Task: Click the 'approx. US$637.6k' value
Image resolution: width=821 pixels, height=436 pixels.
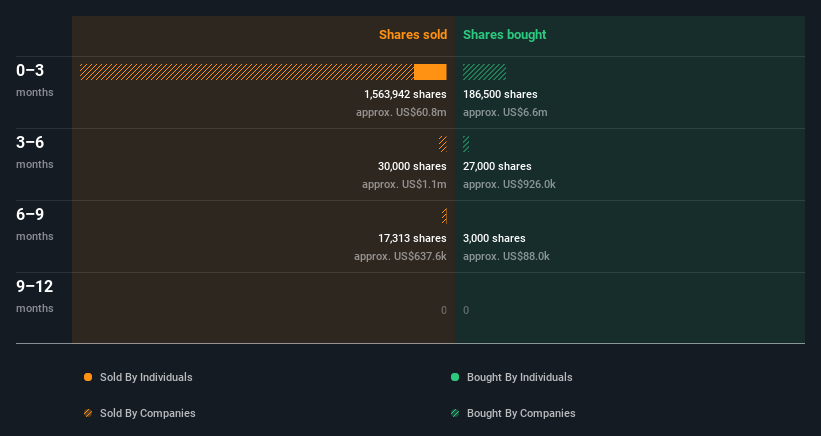Action: 400,256
